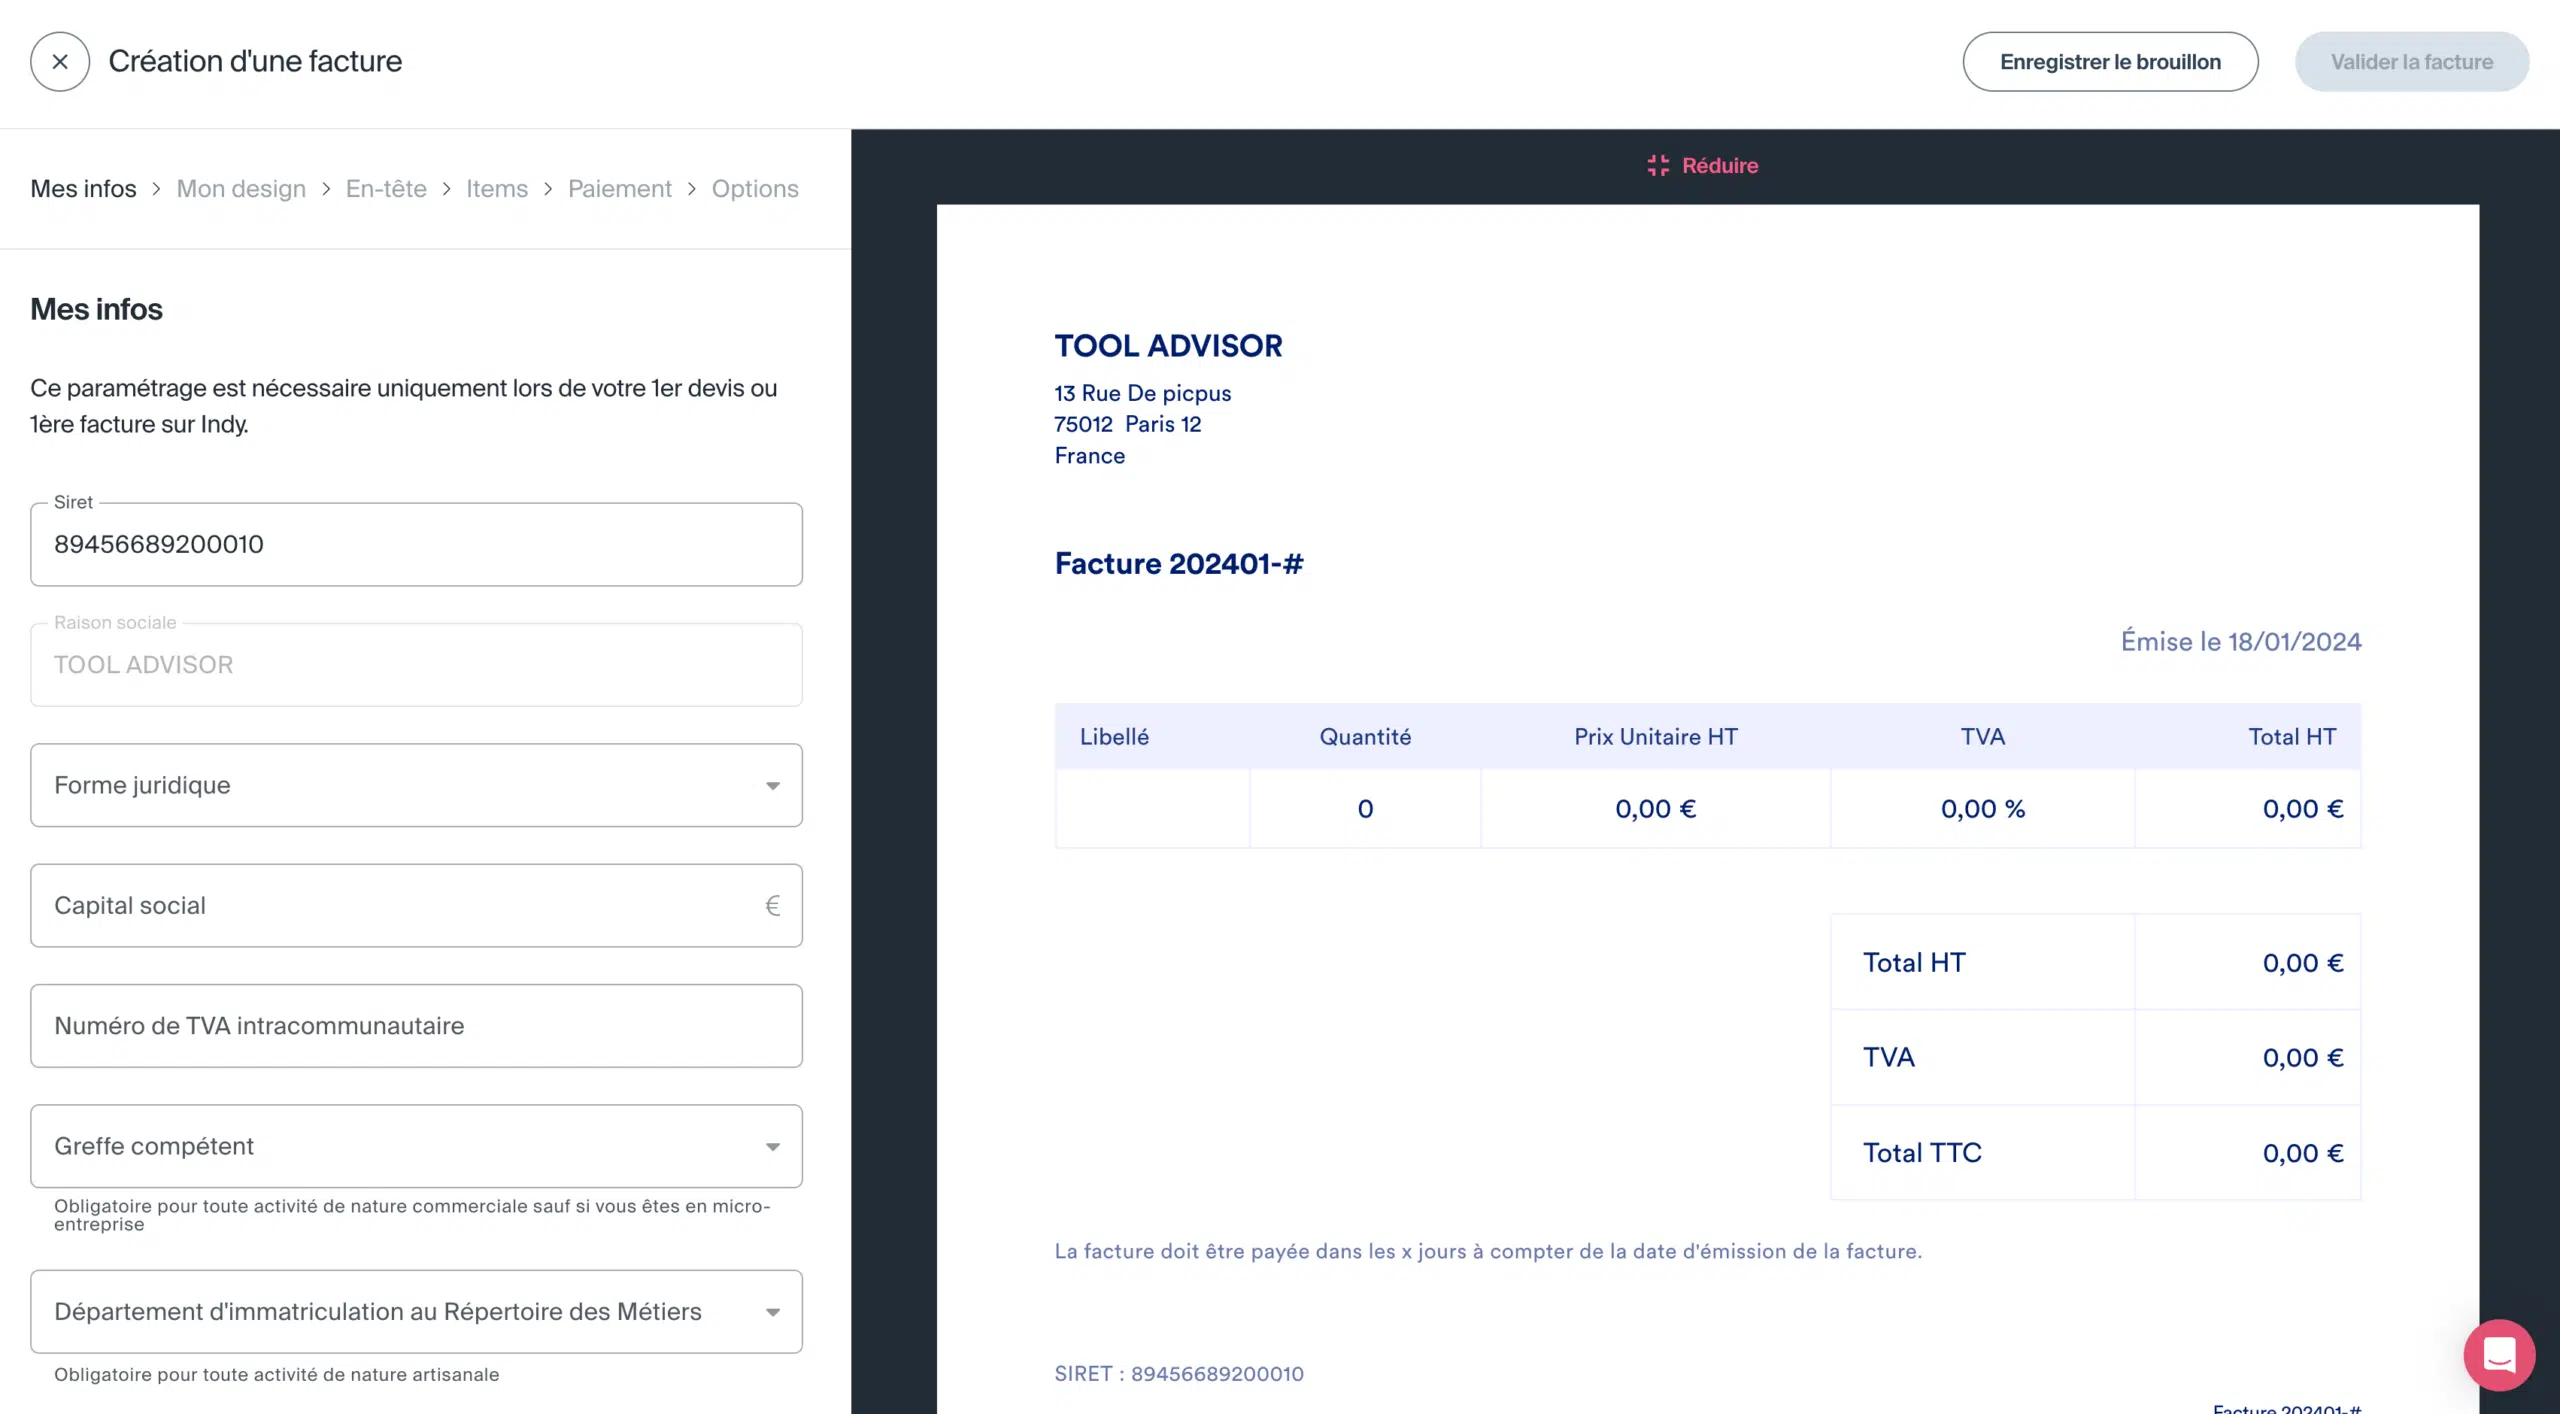Image resolution: width=2560 pixels, height=1414 pixels.
Task: Click the Capital social field
Action: [416, 906]
